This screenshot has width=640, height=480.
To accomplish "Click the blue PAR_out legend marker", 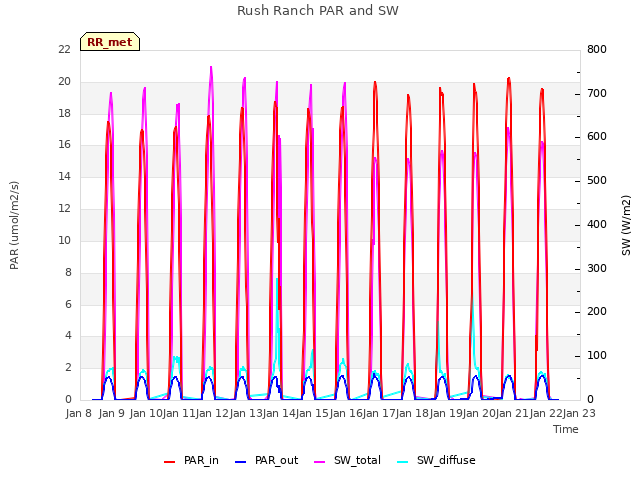I will 241,462.
